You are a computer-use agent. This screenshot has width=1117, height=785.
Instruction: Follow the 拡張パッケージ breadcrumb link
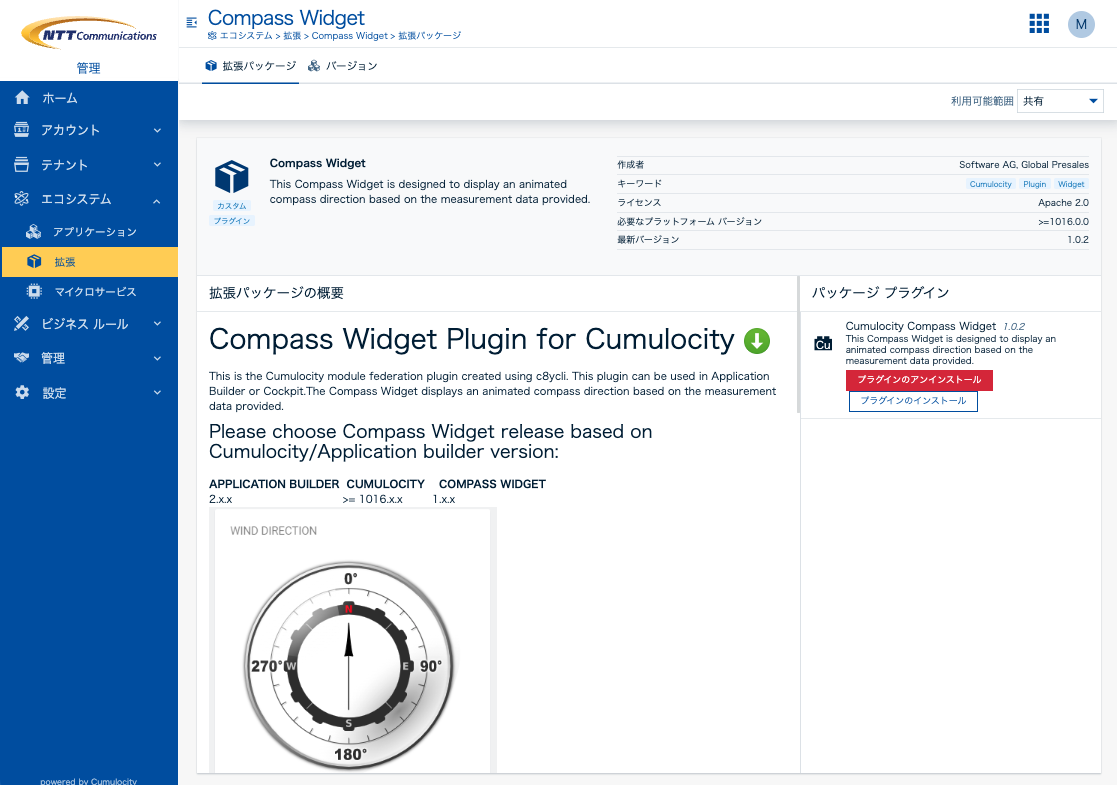(430, 36)
